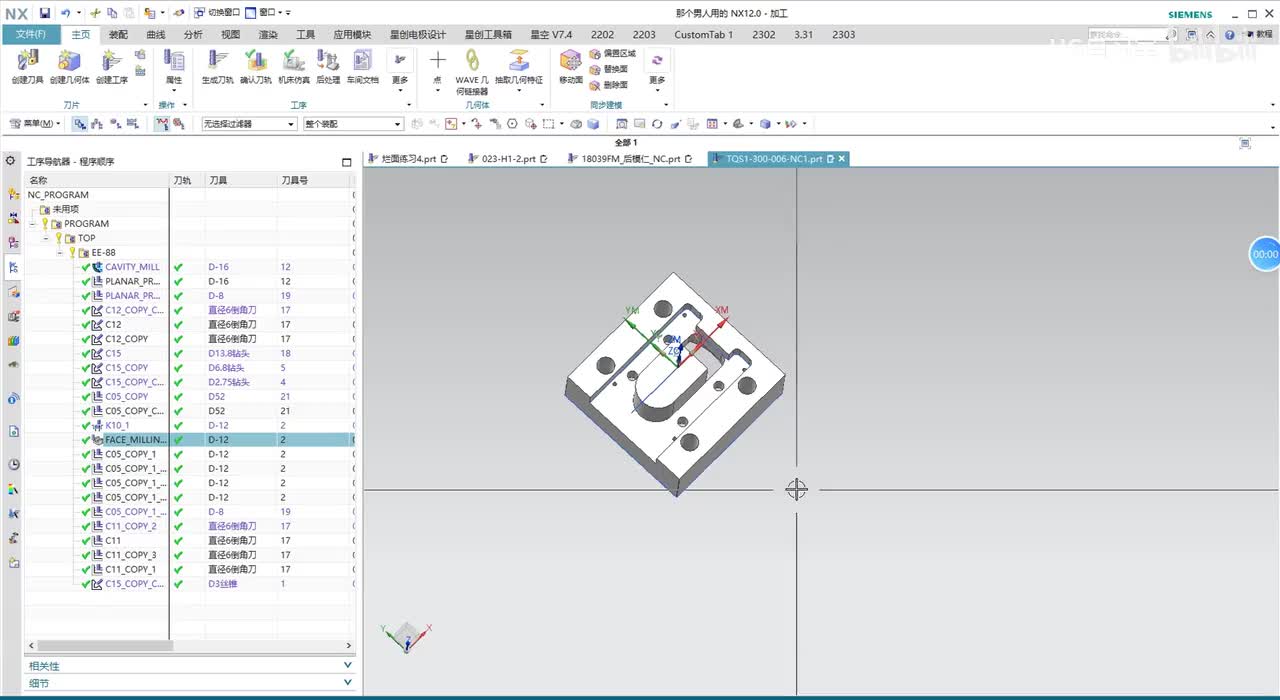
Task: Select Offset Region (偏置区域) command
Action: coord(612,53)
